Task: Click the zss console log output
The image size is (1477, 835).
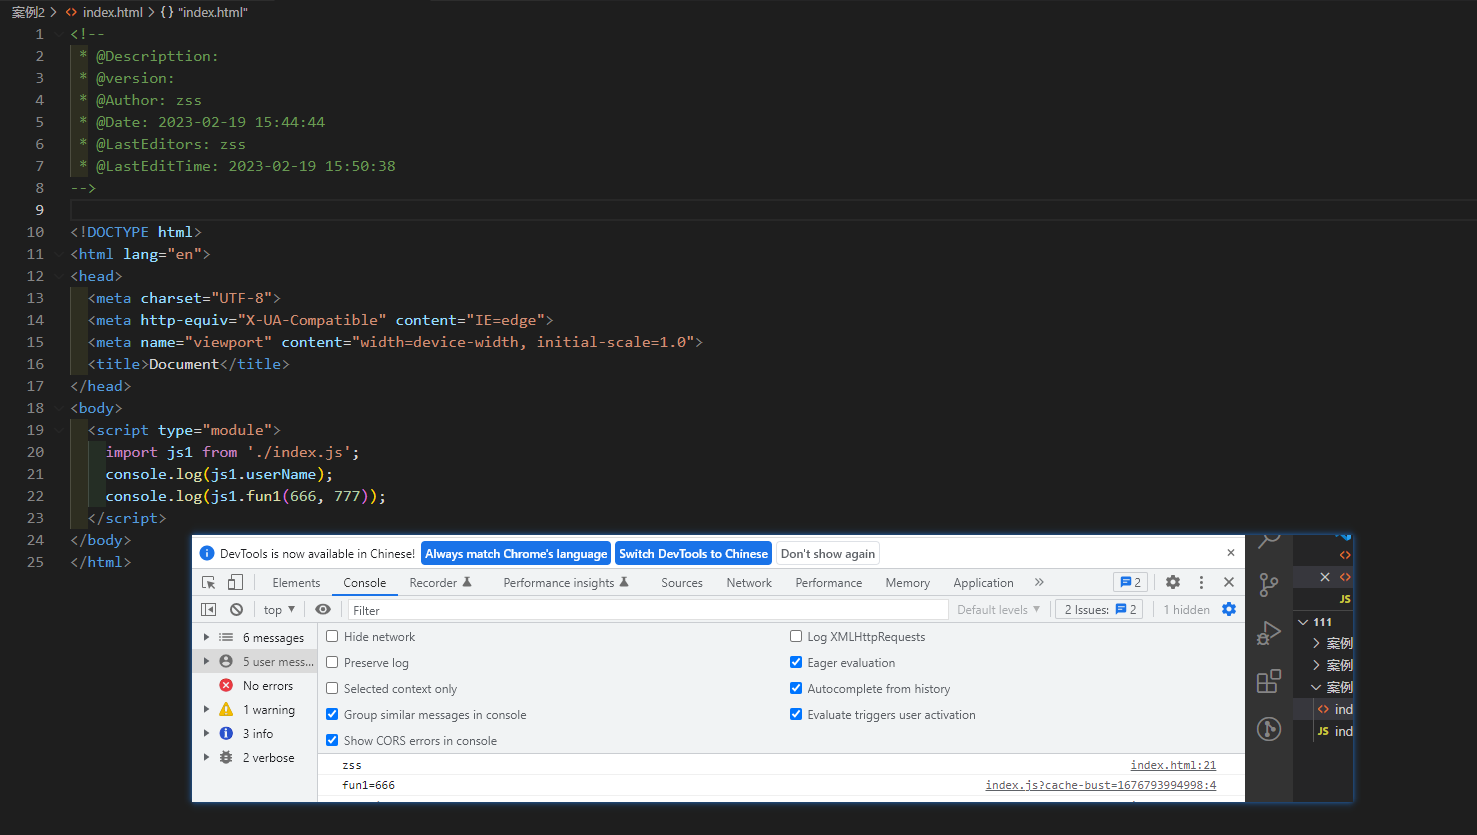Action: coord(352,765)
